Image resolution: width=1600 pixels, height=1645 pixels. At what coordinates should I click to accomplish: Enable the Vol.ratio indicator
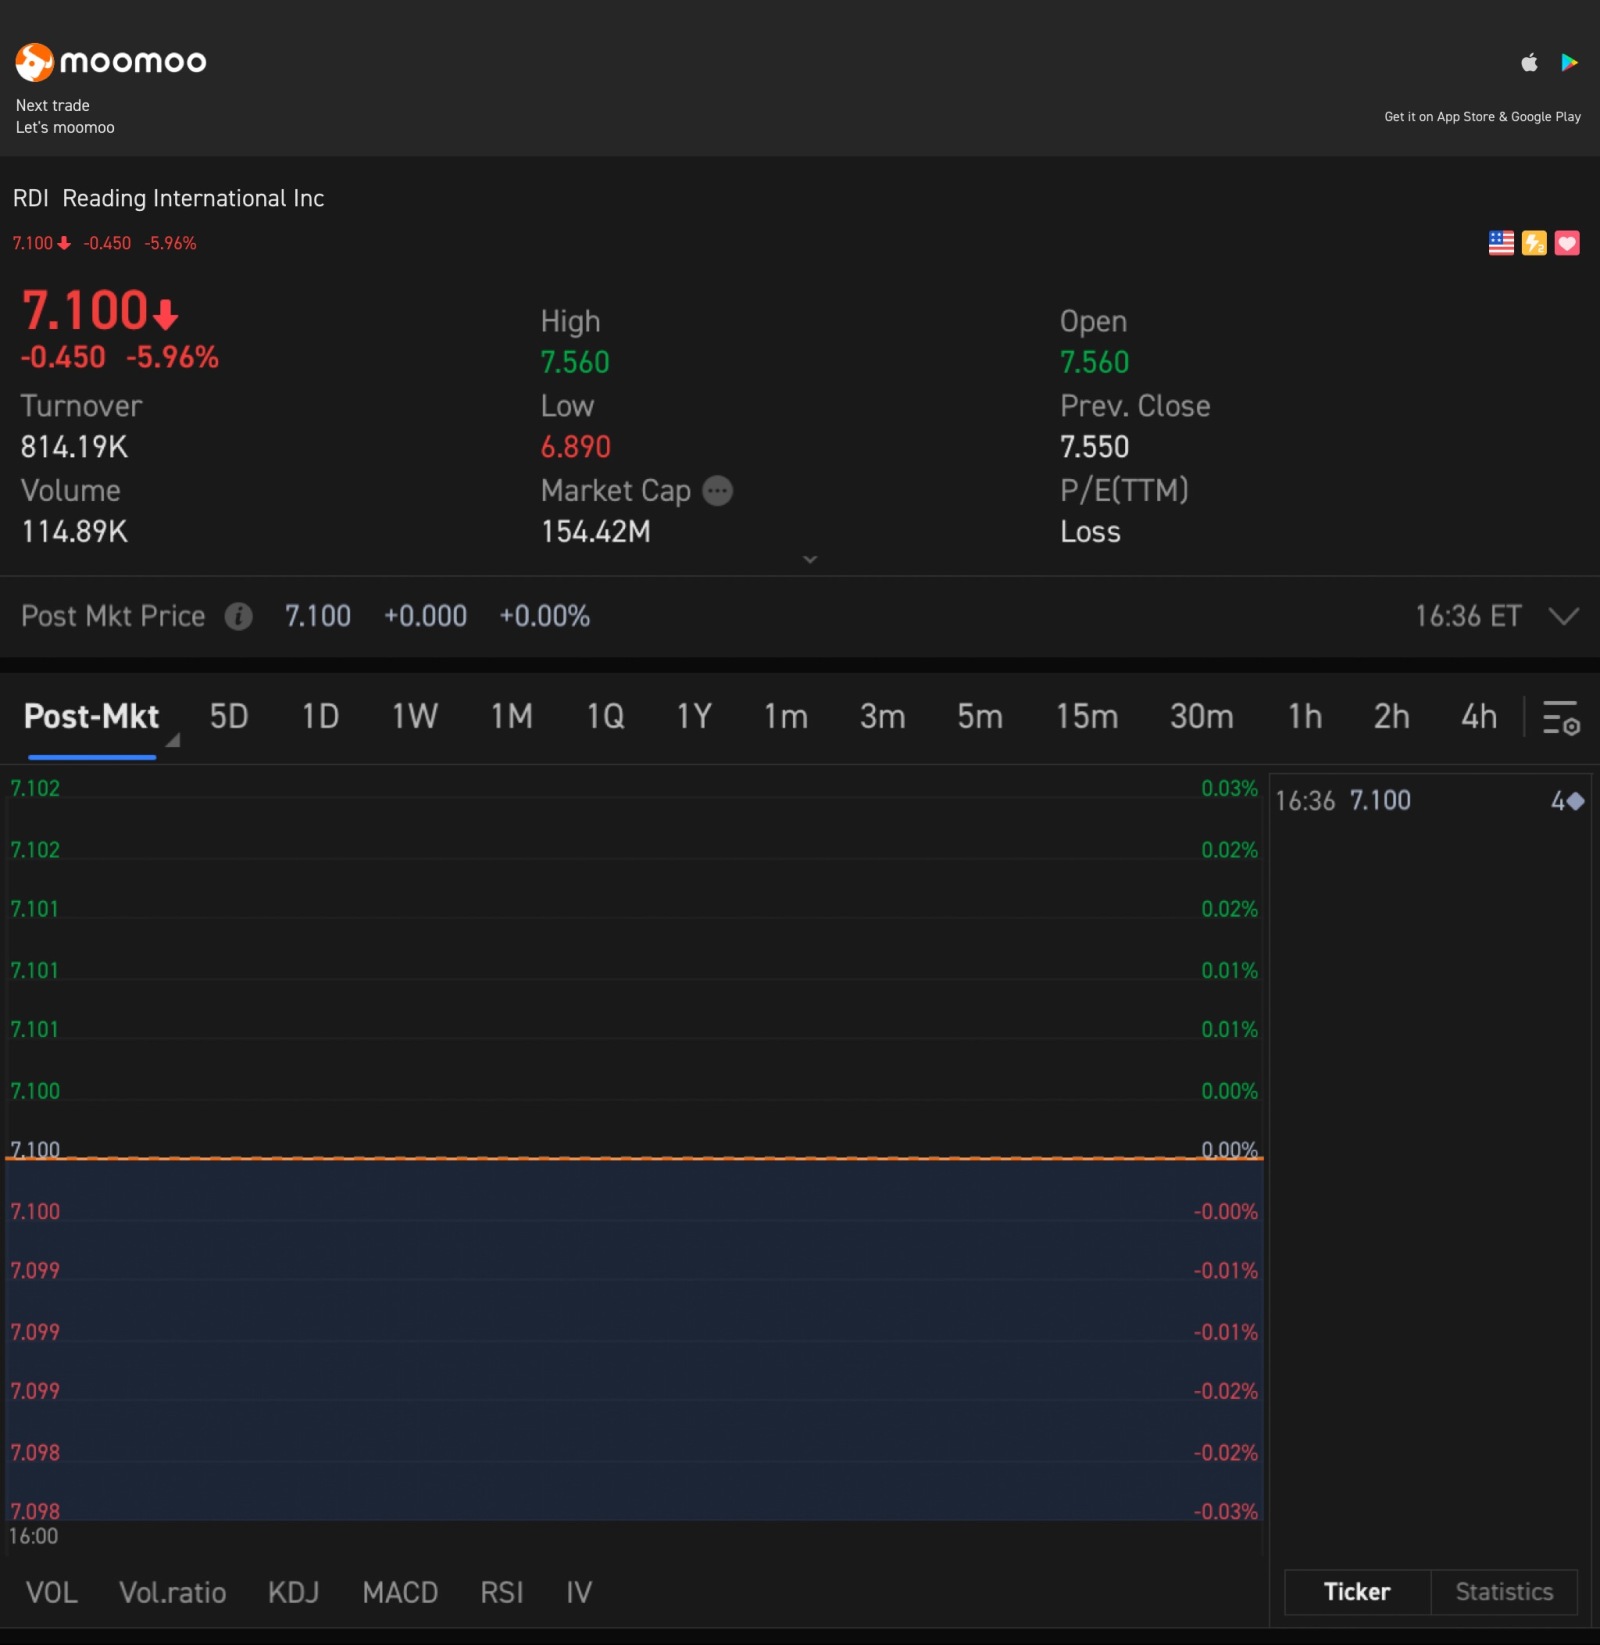tap(173, 1592)
